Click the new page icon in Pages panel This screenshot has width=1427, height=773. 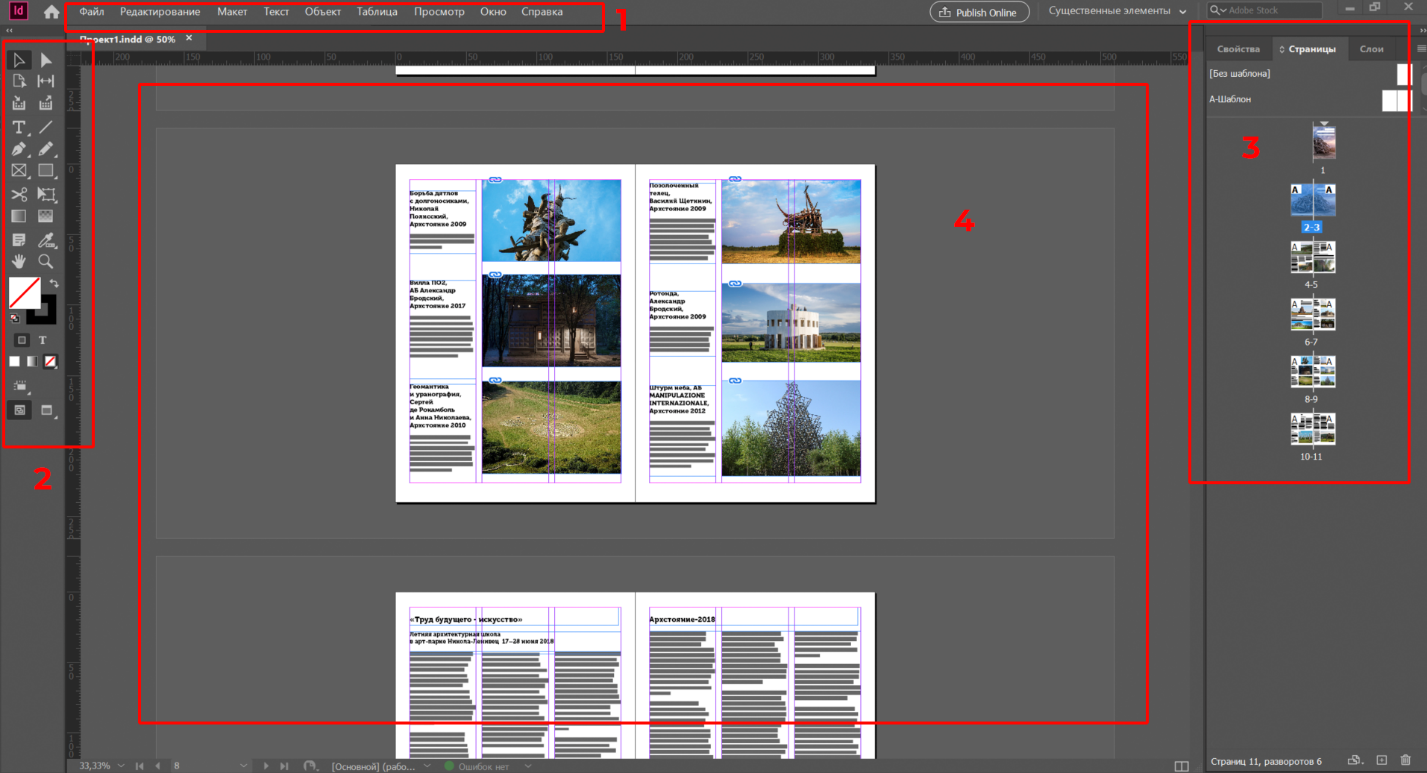tap(1381, 761)
